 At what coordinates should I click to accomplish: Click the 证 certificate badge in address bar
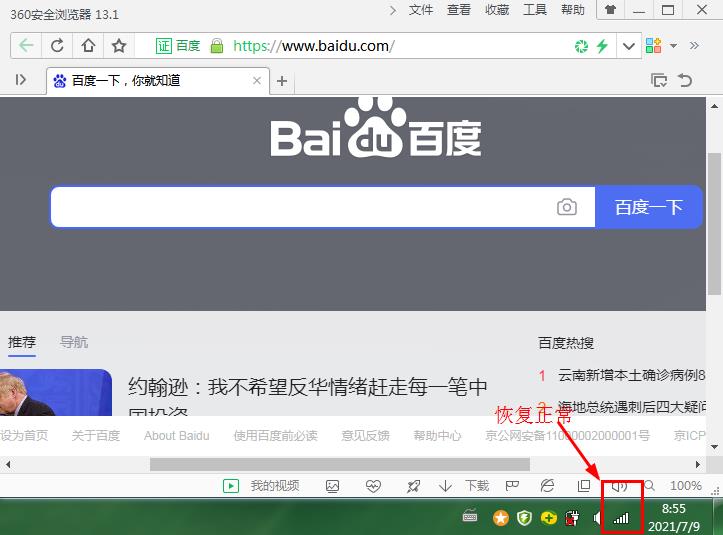point(163,46)
